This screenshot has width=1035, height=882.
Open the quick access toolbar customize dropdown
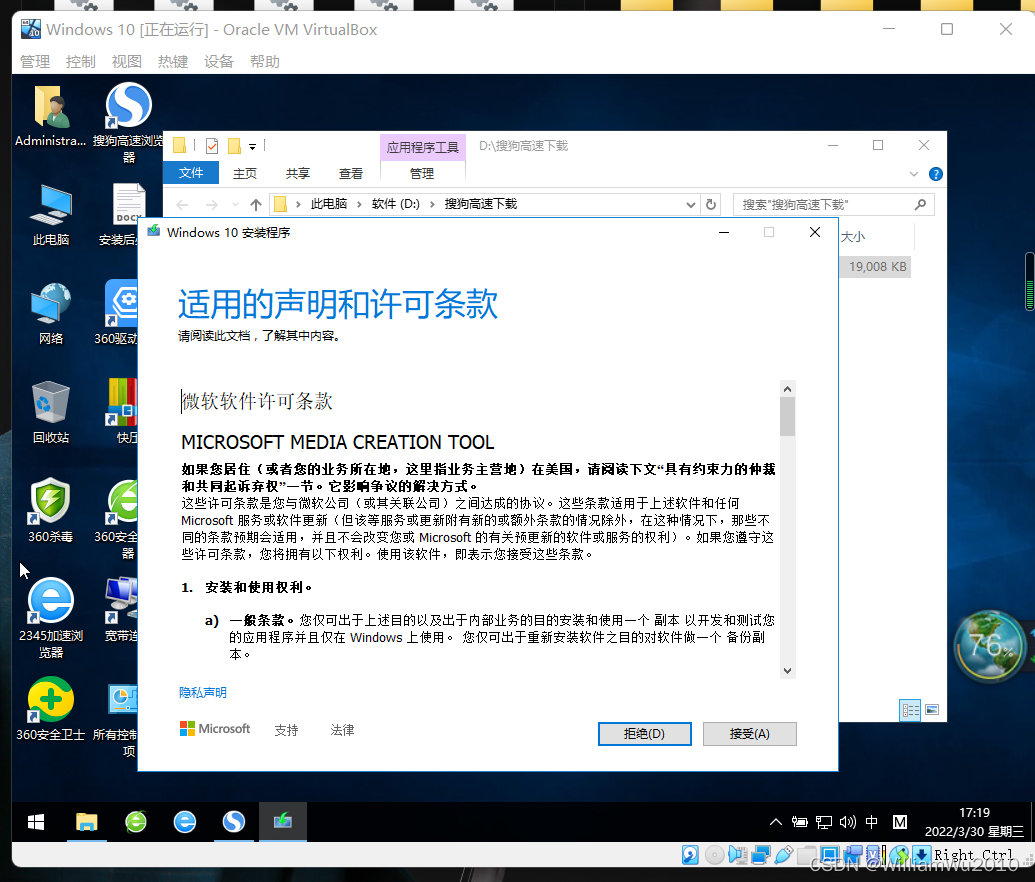[252, 147]
